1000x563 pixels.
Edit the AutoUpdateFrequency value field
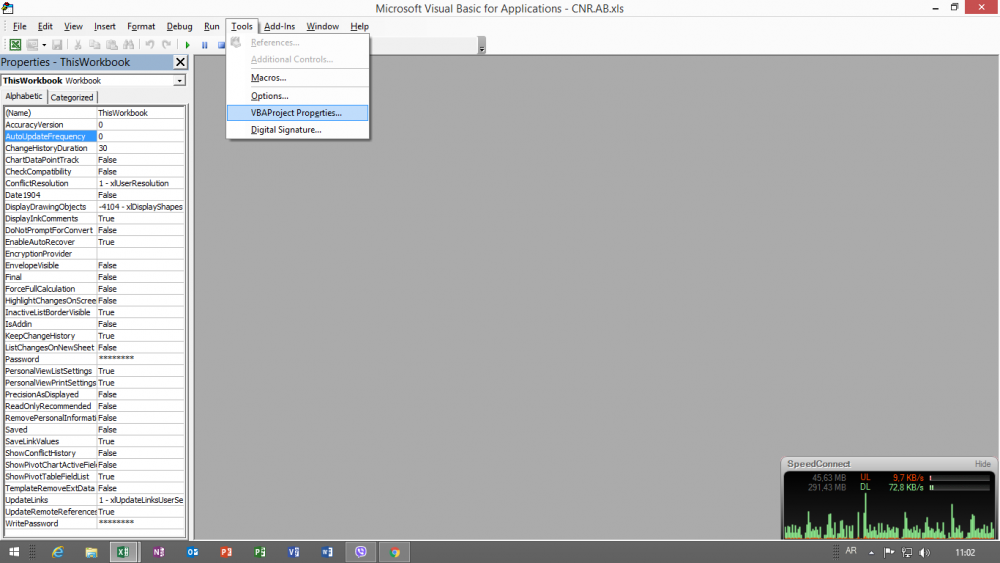(140, 136)
